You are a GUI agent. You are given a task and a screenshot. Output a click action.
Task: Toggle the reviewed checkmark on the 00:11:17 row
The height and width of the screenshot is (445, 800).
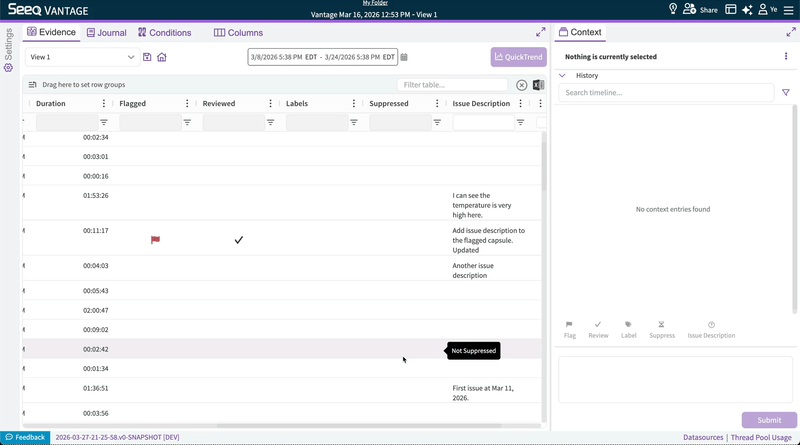click(239, 240)
